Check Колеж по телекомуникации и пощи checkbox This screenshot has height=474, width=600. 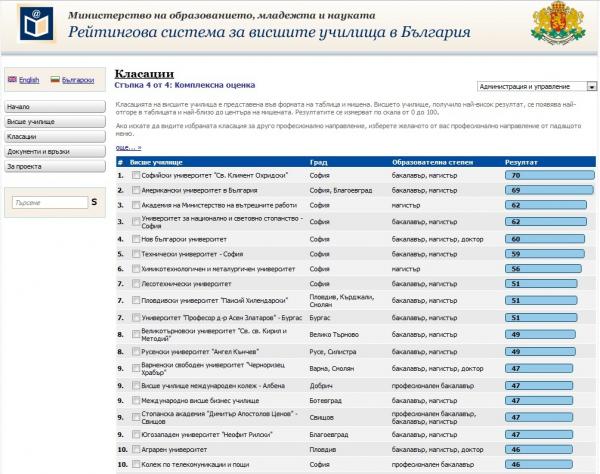coord(136,464)
